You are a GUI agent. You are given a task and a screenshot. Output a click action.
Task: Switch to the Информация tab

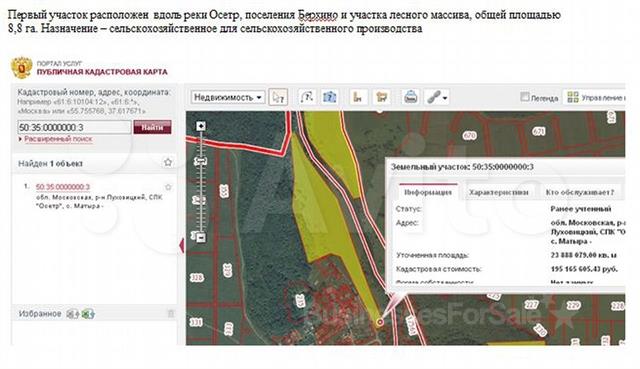pyautogui.click(x=428, y=192)
